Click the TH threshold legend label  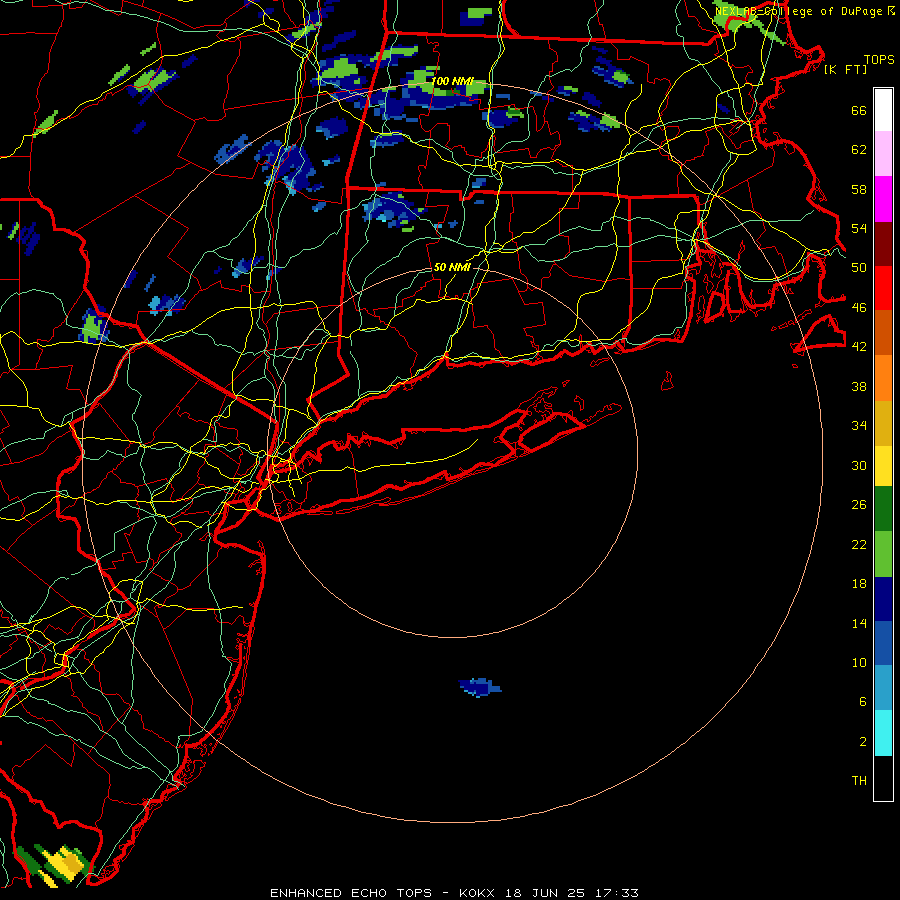click(x=859, y=780)
